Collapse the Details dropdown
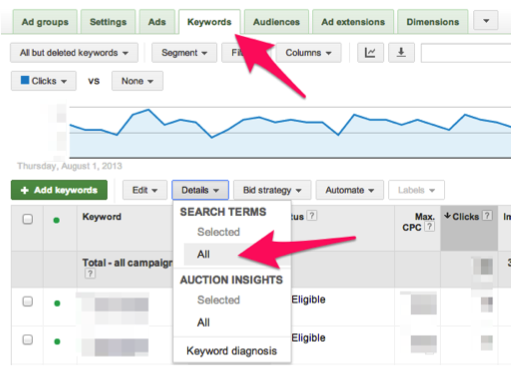This screenshot has width=512, height=366. click(200, 190)
